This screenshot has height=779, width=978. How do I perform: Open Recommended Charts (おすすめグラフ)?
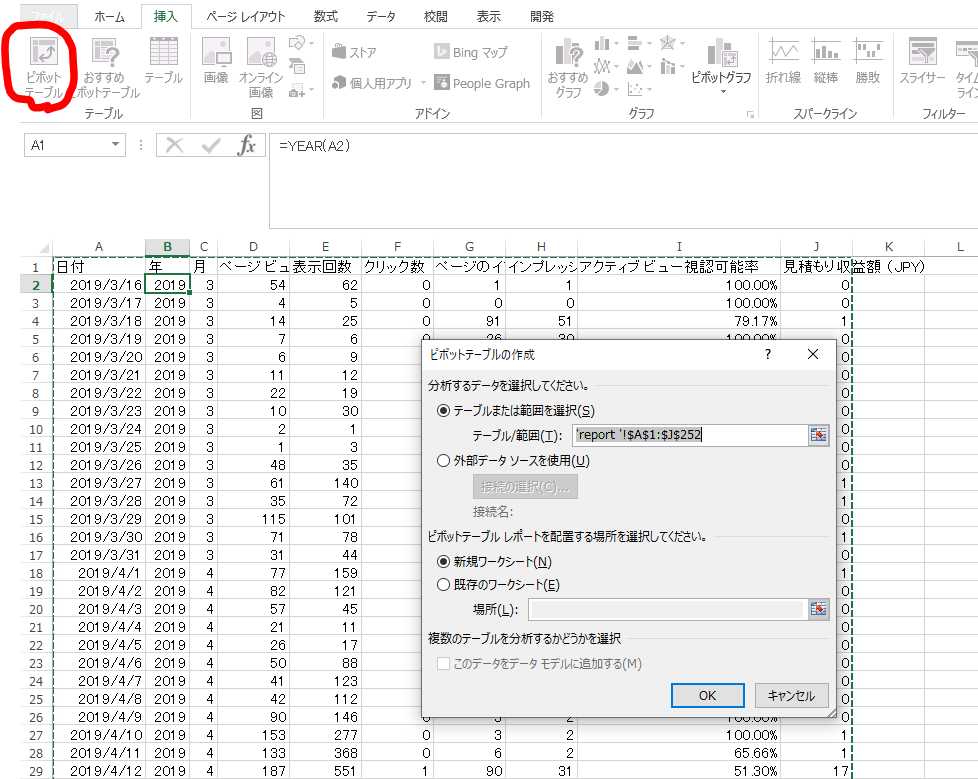[568, 68]
